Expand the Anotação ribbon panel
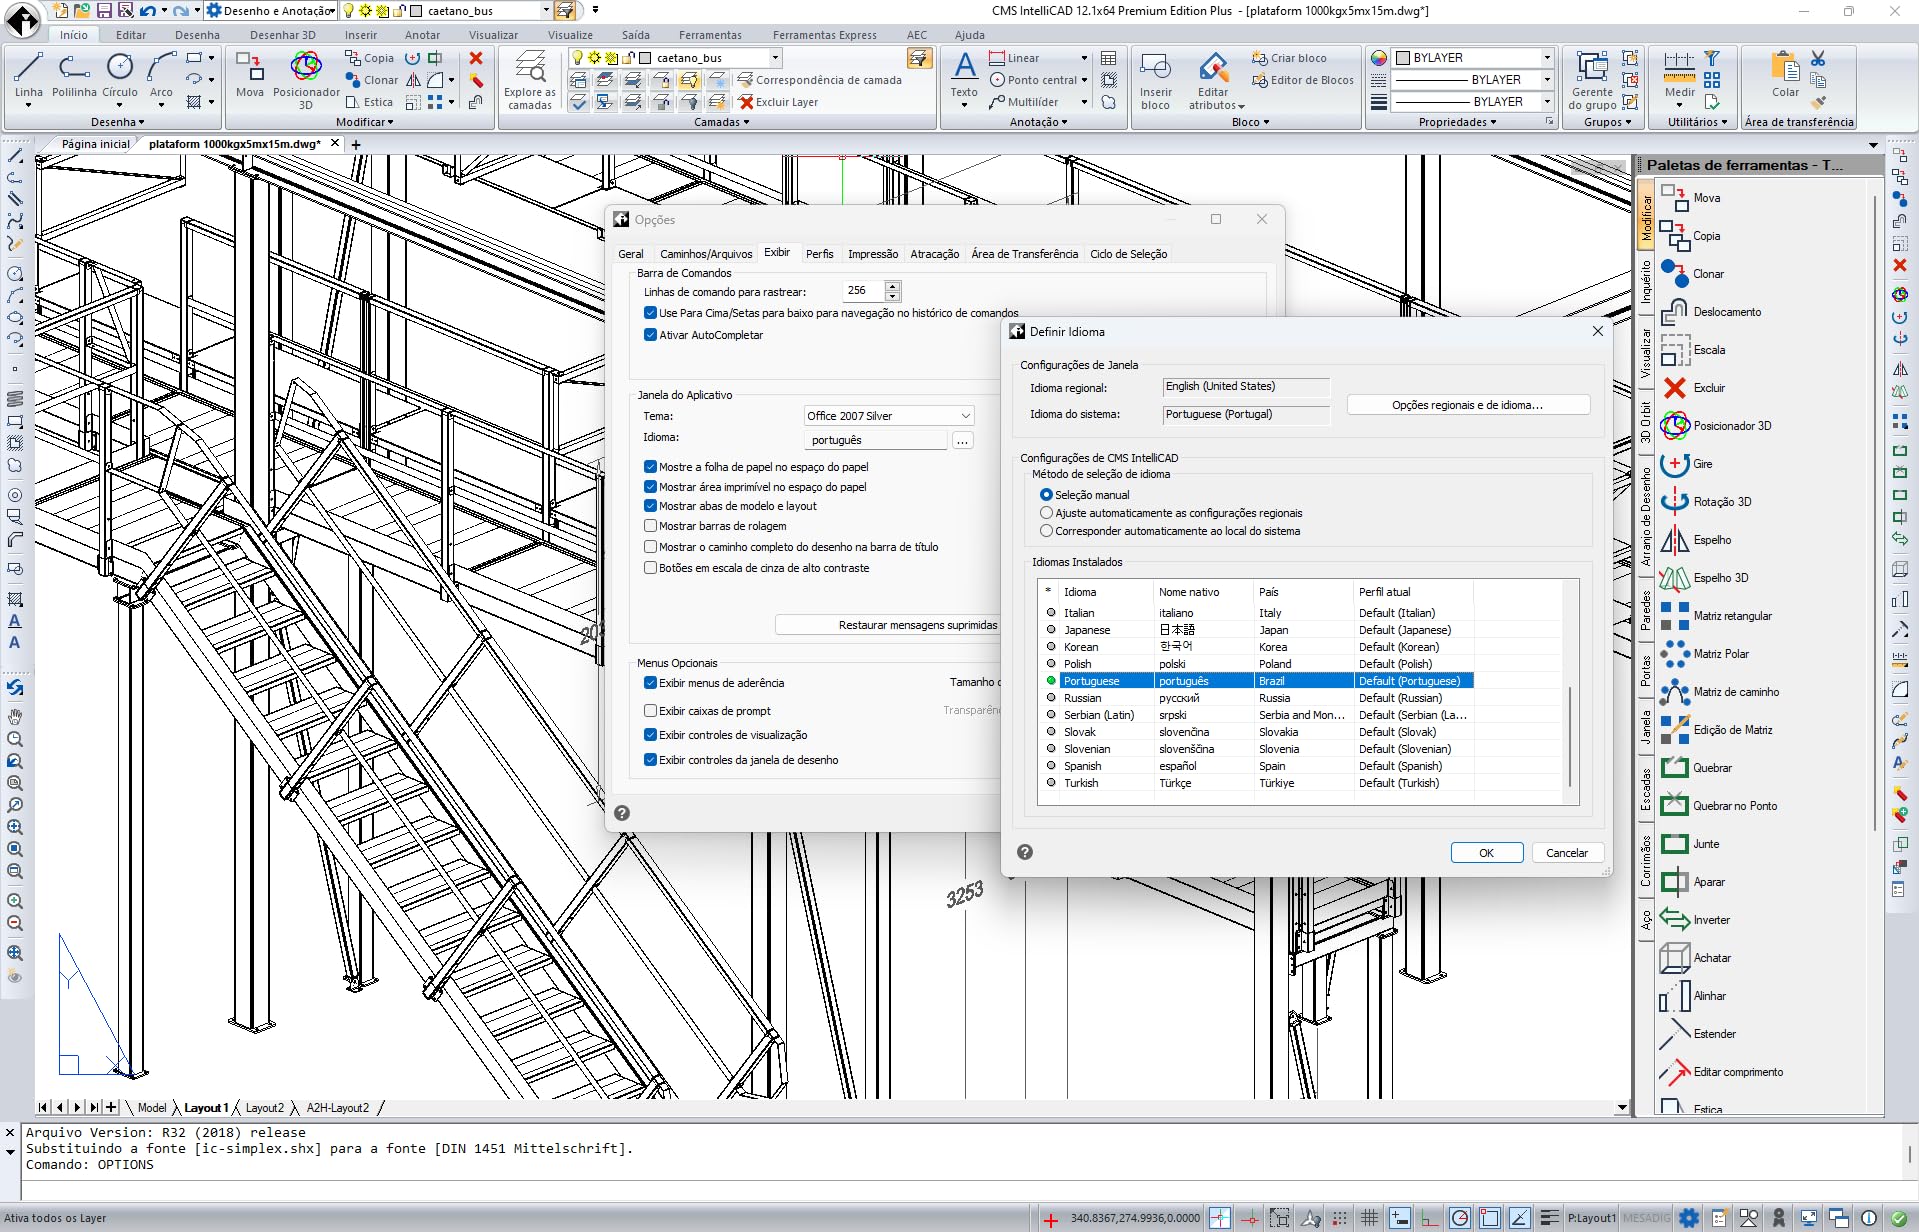Screen dimensions: 1919x1232 [1039, 122]
